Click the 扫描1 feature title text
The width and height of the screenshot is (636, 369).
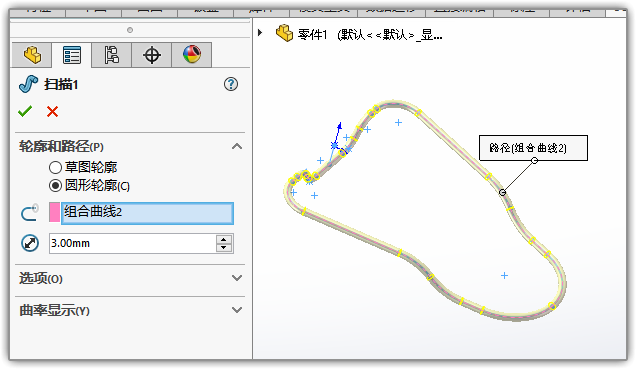(x=61, y=84)
